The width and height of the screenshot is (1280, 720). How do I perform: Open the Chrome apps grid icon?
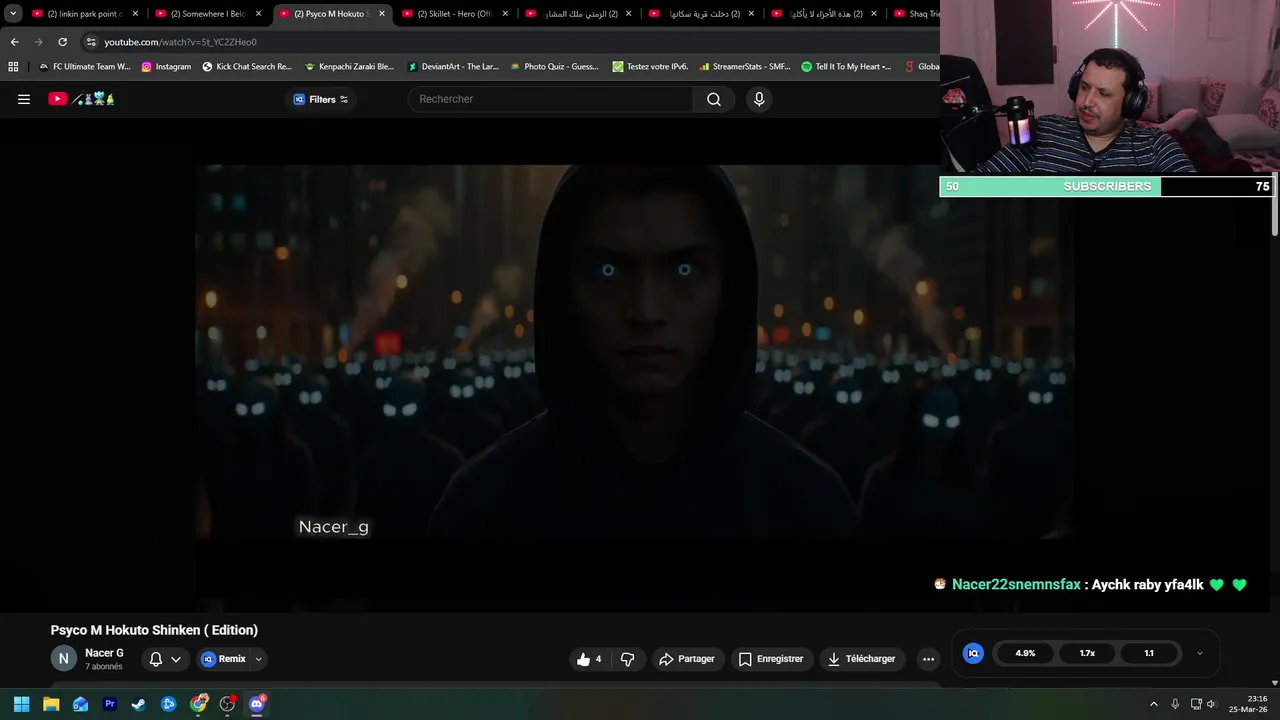[13, 67]
